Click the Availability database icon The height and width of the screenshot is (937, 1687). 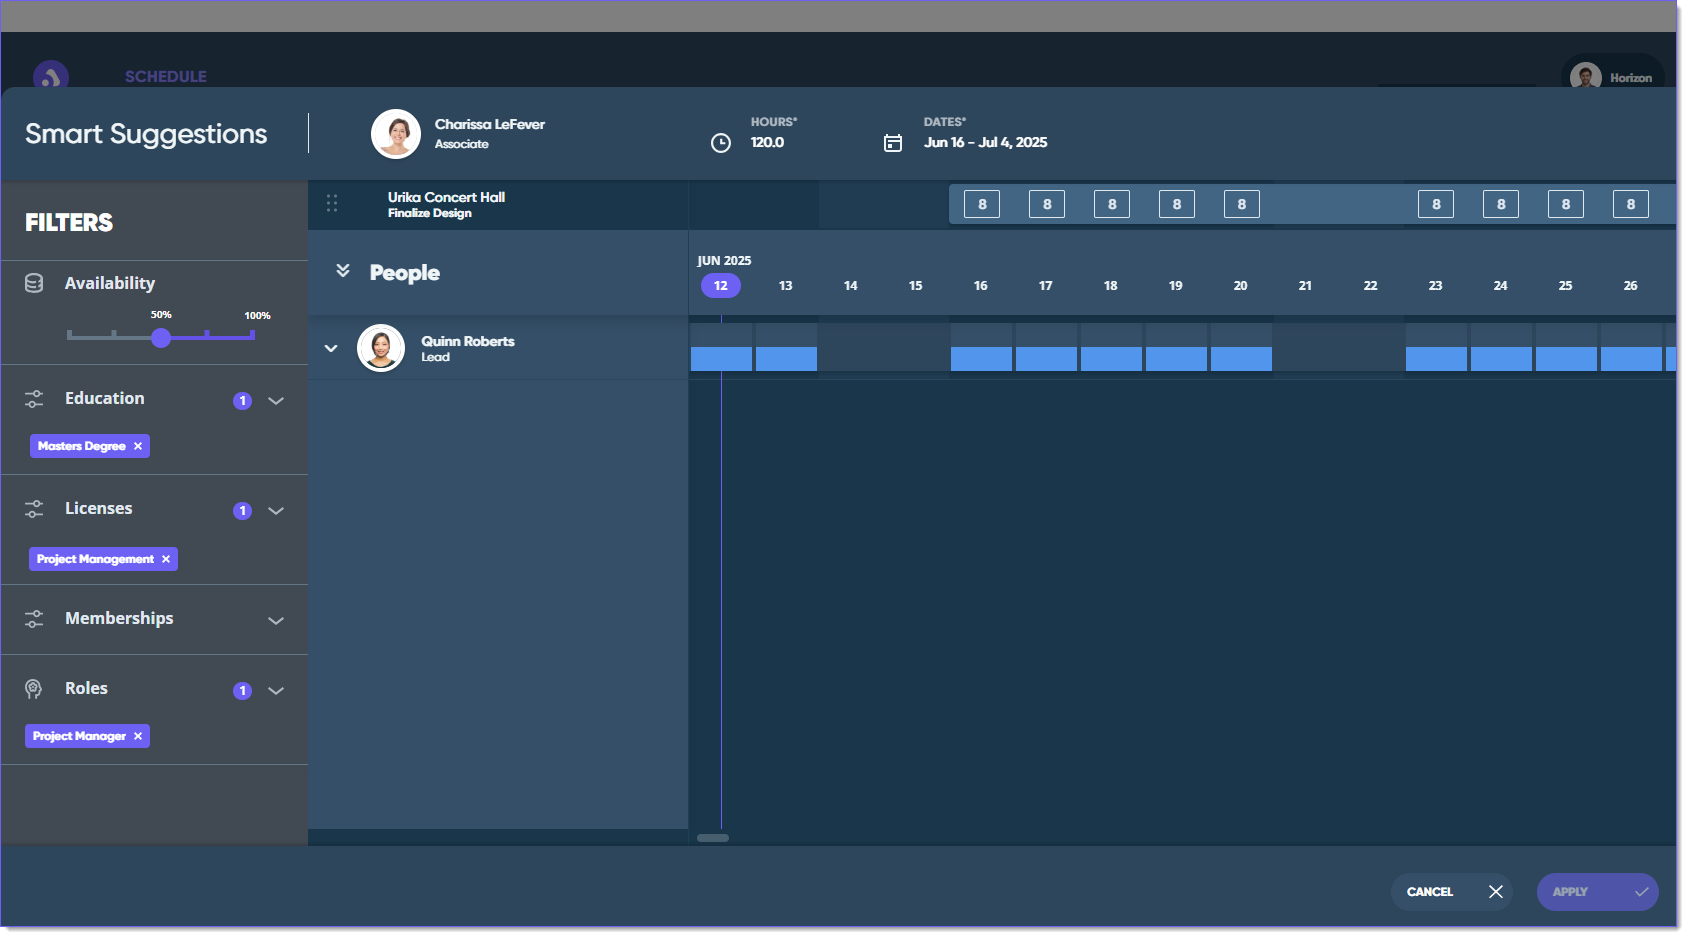point(34,283)
